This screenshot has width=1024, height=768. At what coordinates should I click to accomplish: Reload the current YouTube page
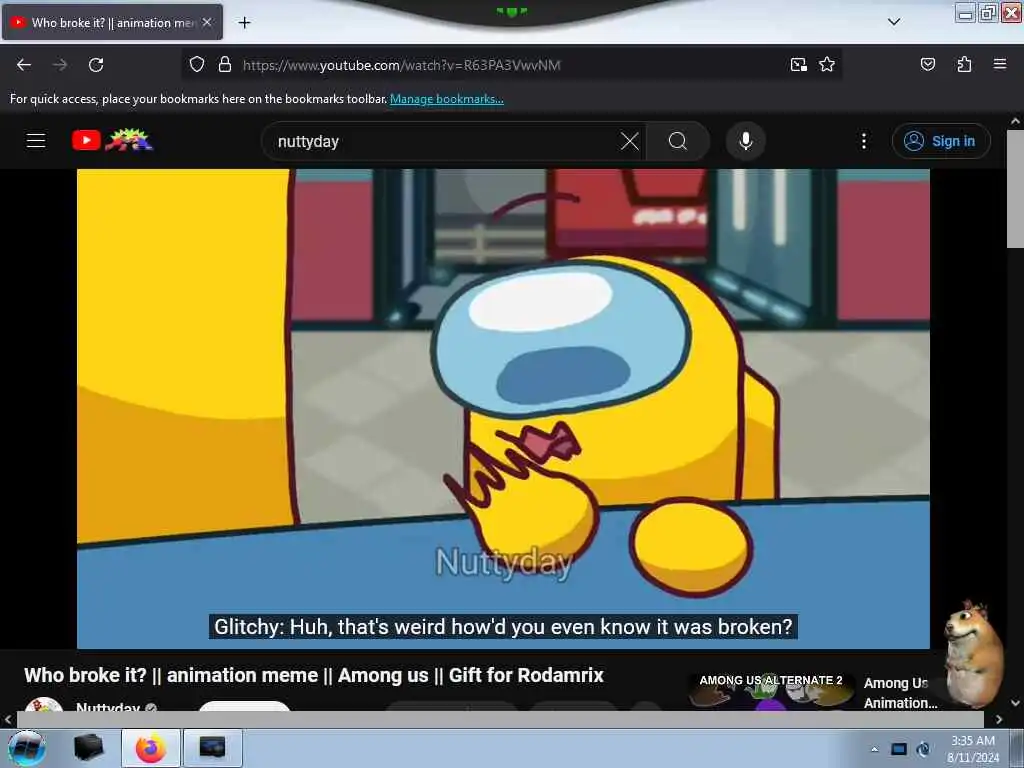(96, 65)
